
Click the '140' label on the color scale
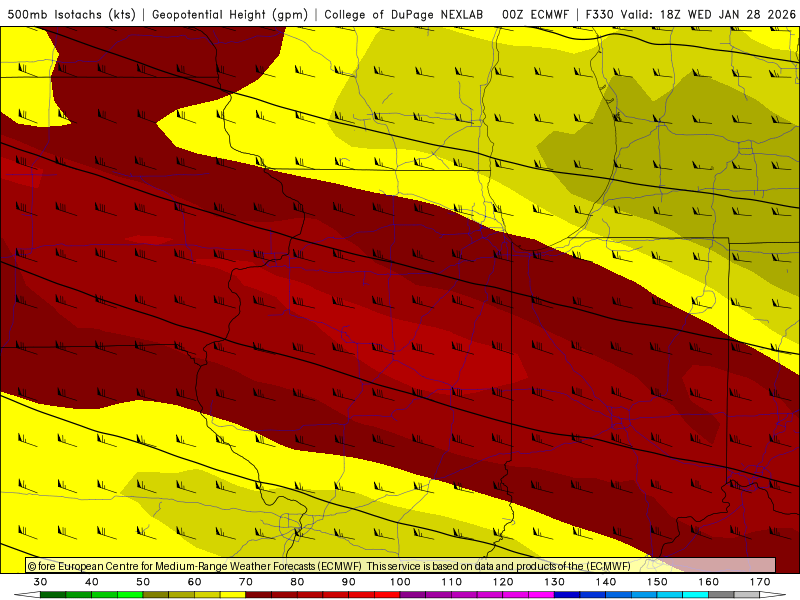pos(606,582)
